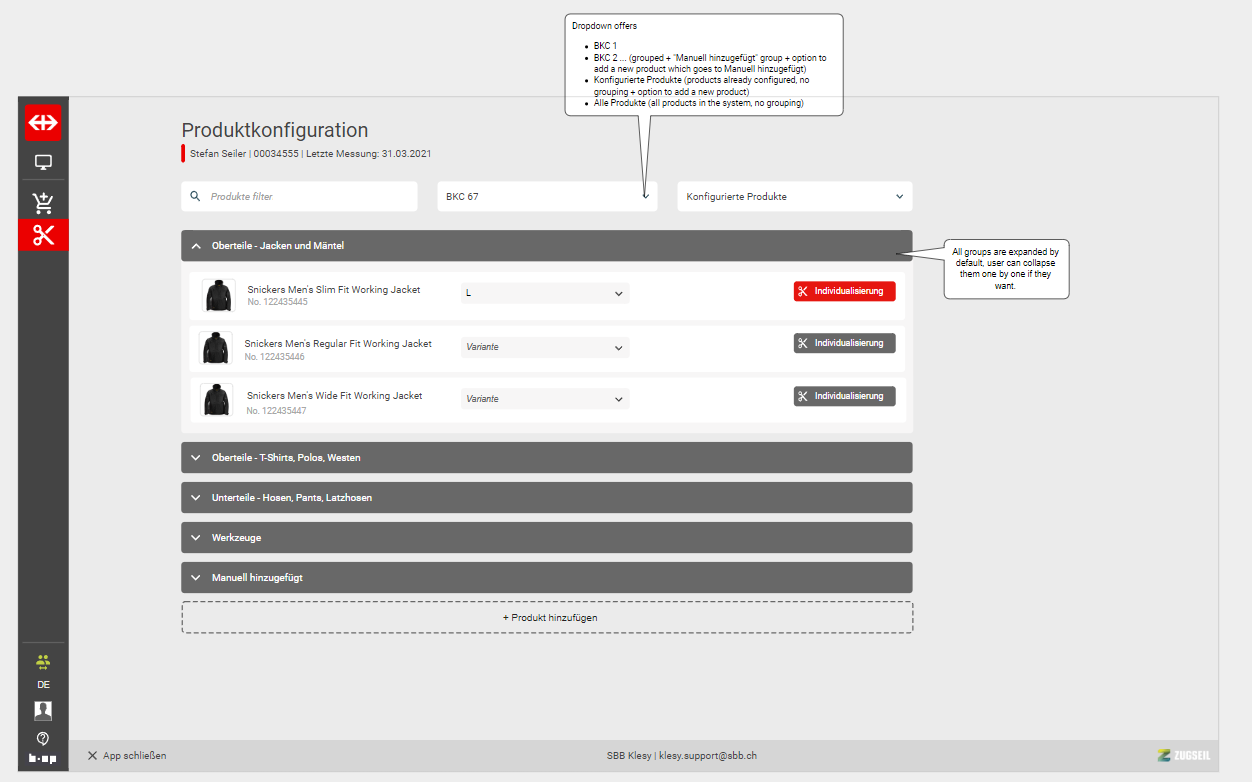Screen dimensions: 1252x782
Task: Click the yellow team icon above DE
Action: coord(43,661)
